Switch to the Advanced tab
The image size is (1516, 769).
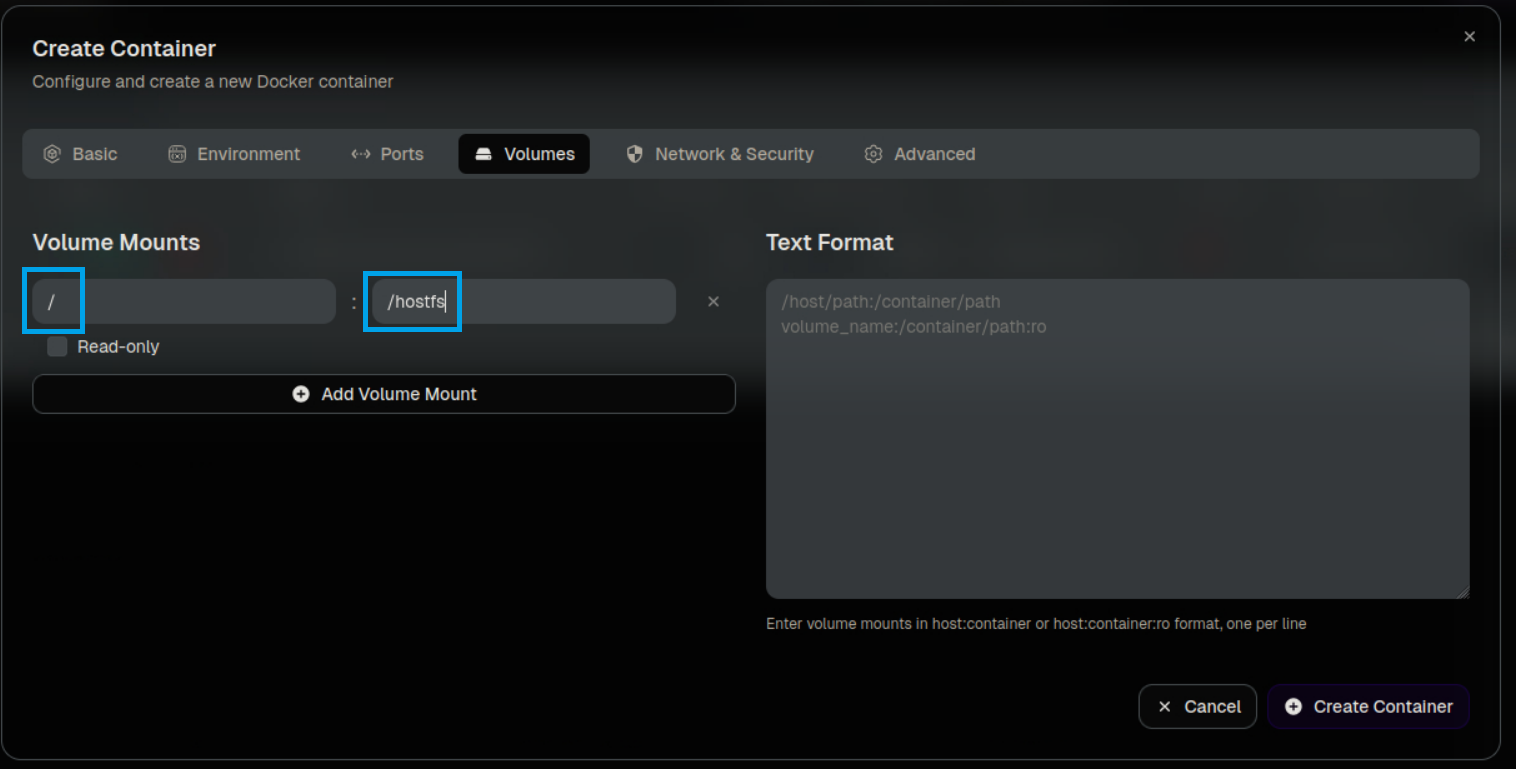tap(920, 154)
